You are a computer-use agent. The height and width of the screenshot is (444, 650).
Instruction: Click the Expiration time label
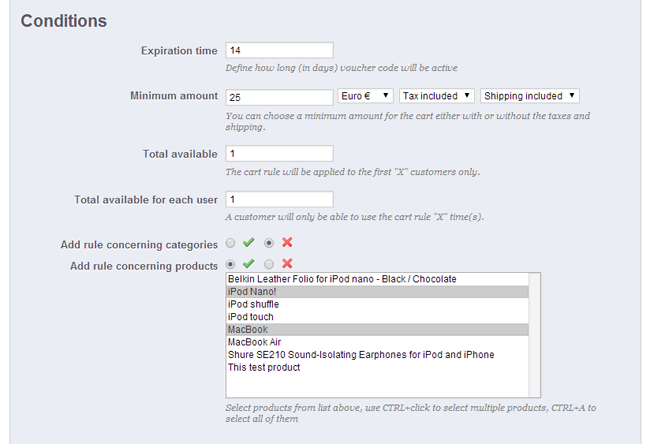pyautogui.click(x=179, y=51)
